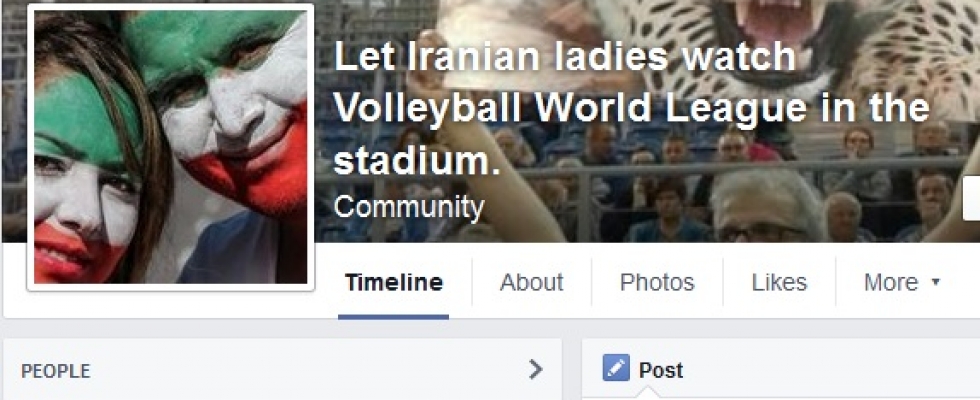Click the Community category label
Screen dimensions: 980x400
pos(409,206)
